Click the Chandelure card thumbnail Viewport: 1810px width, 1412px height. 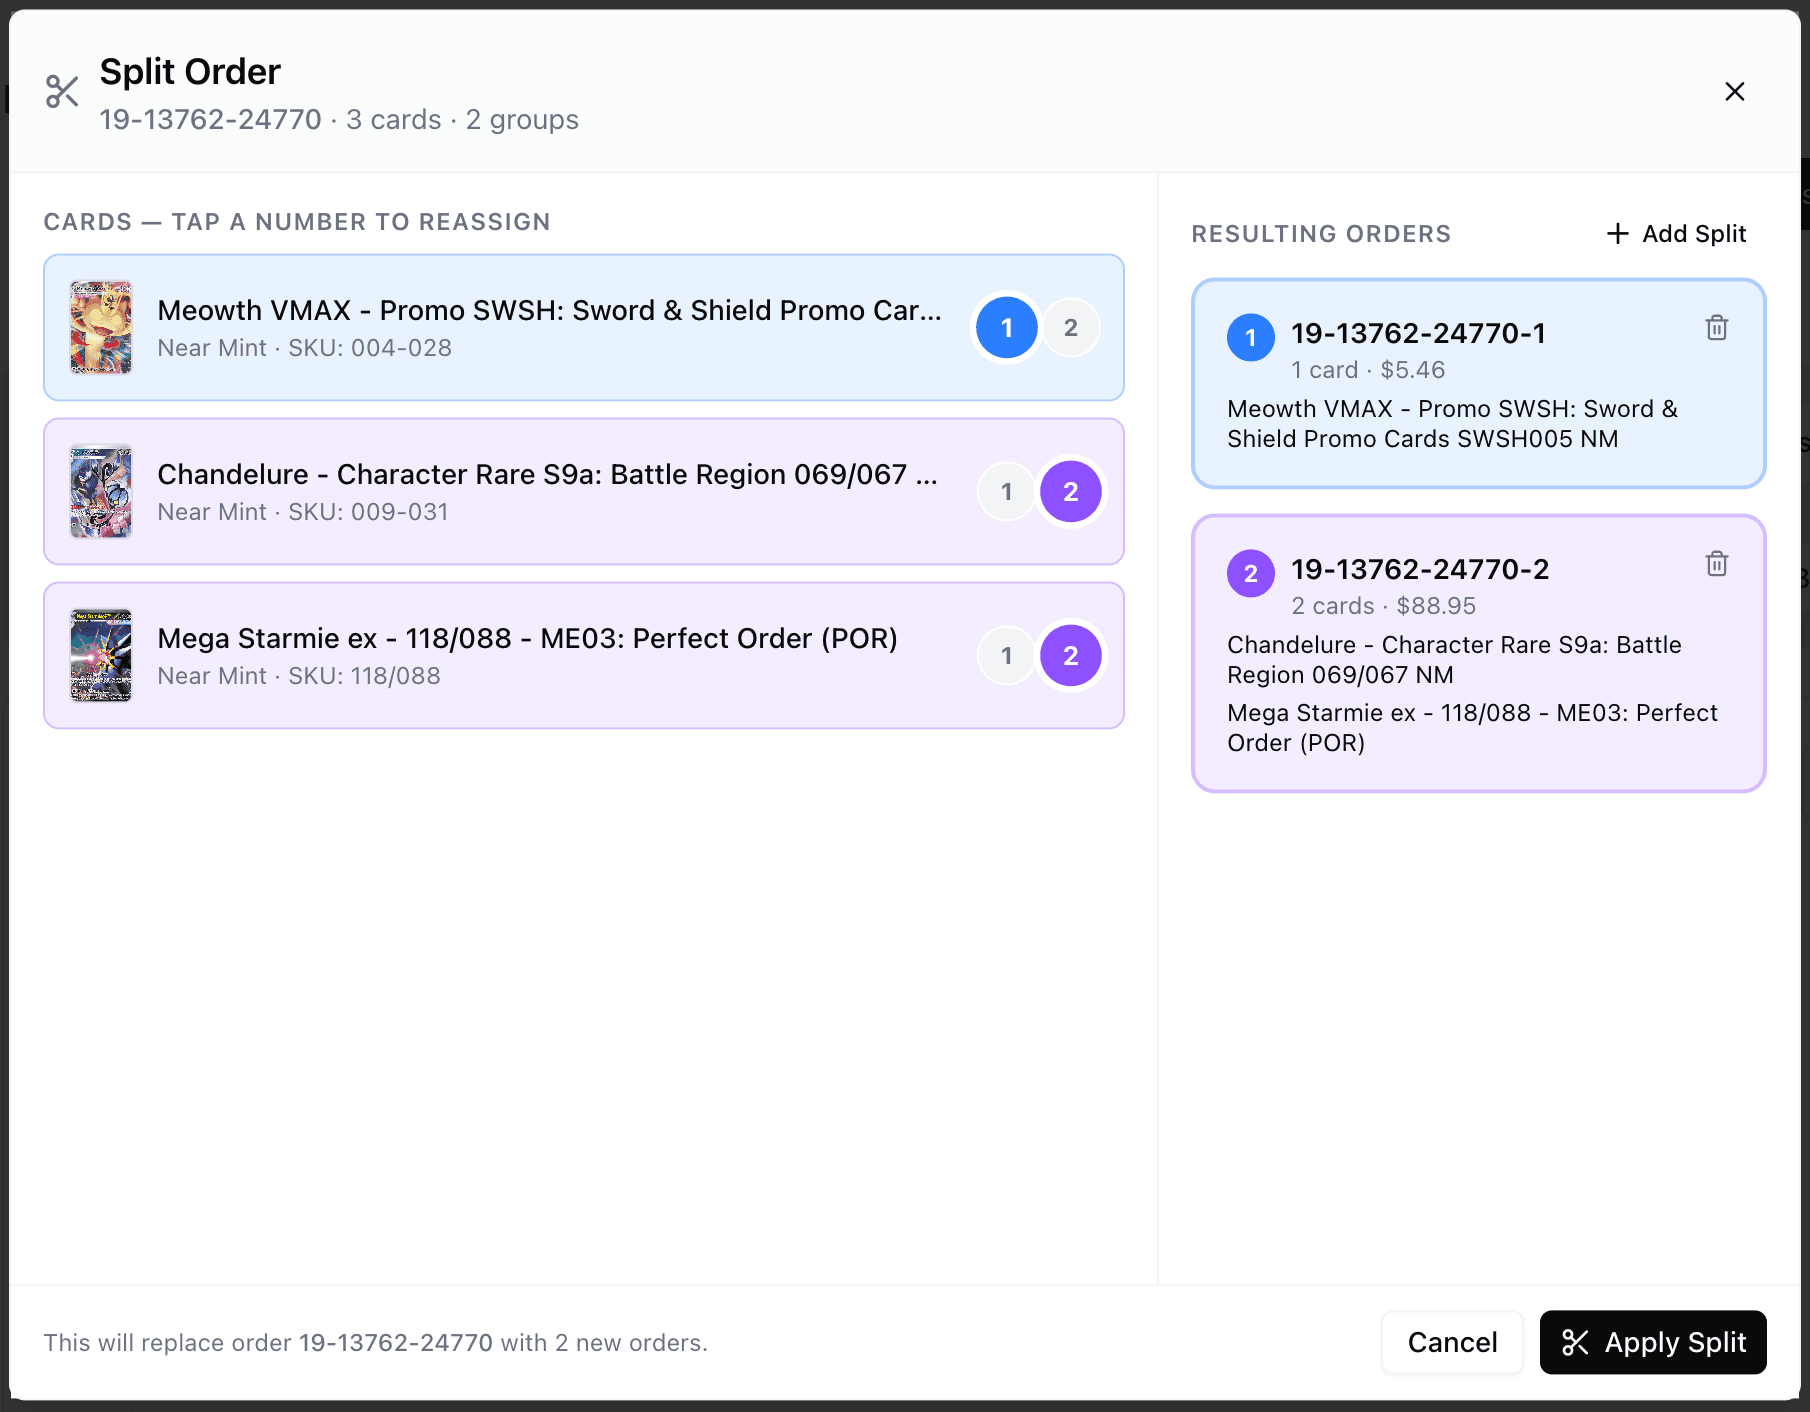(100, 491)
